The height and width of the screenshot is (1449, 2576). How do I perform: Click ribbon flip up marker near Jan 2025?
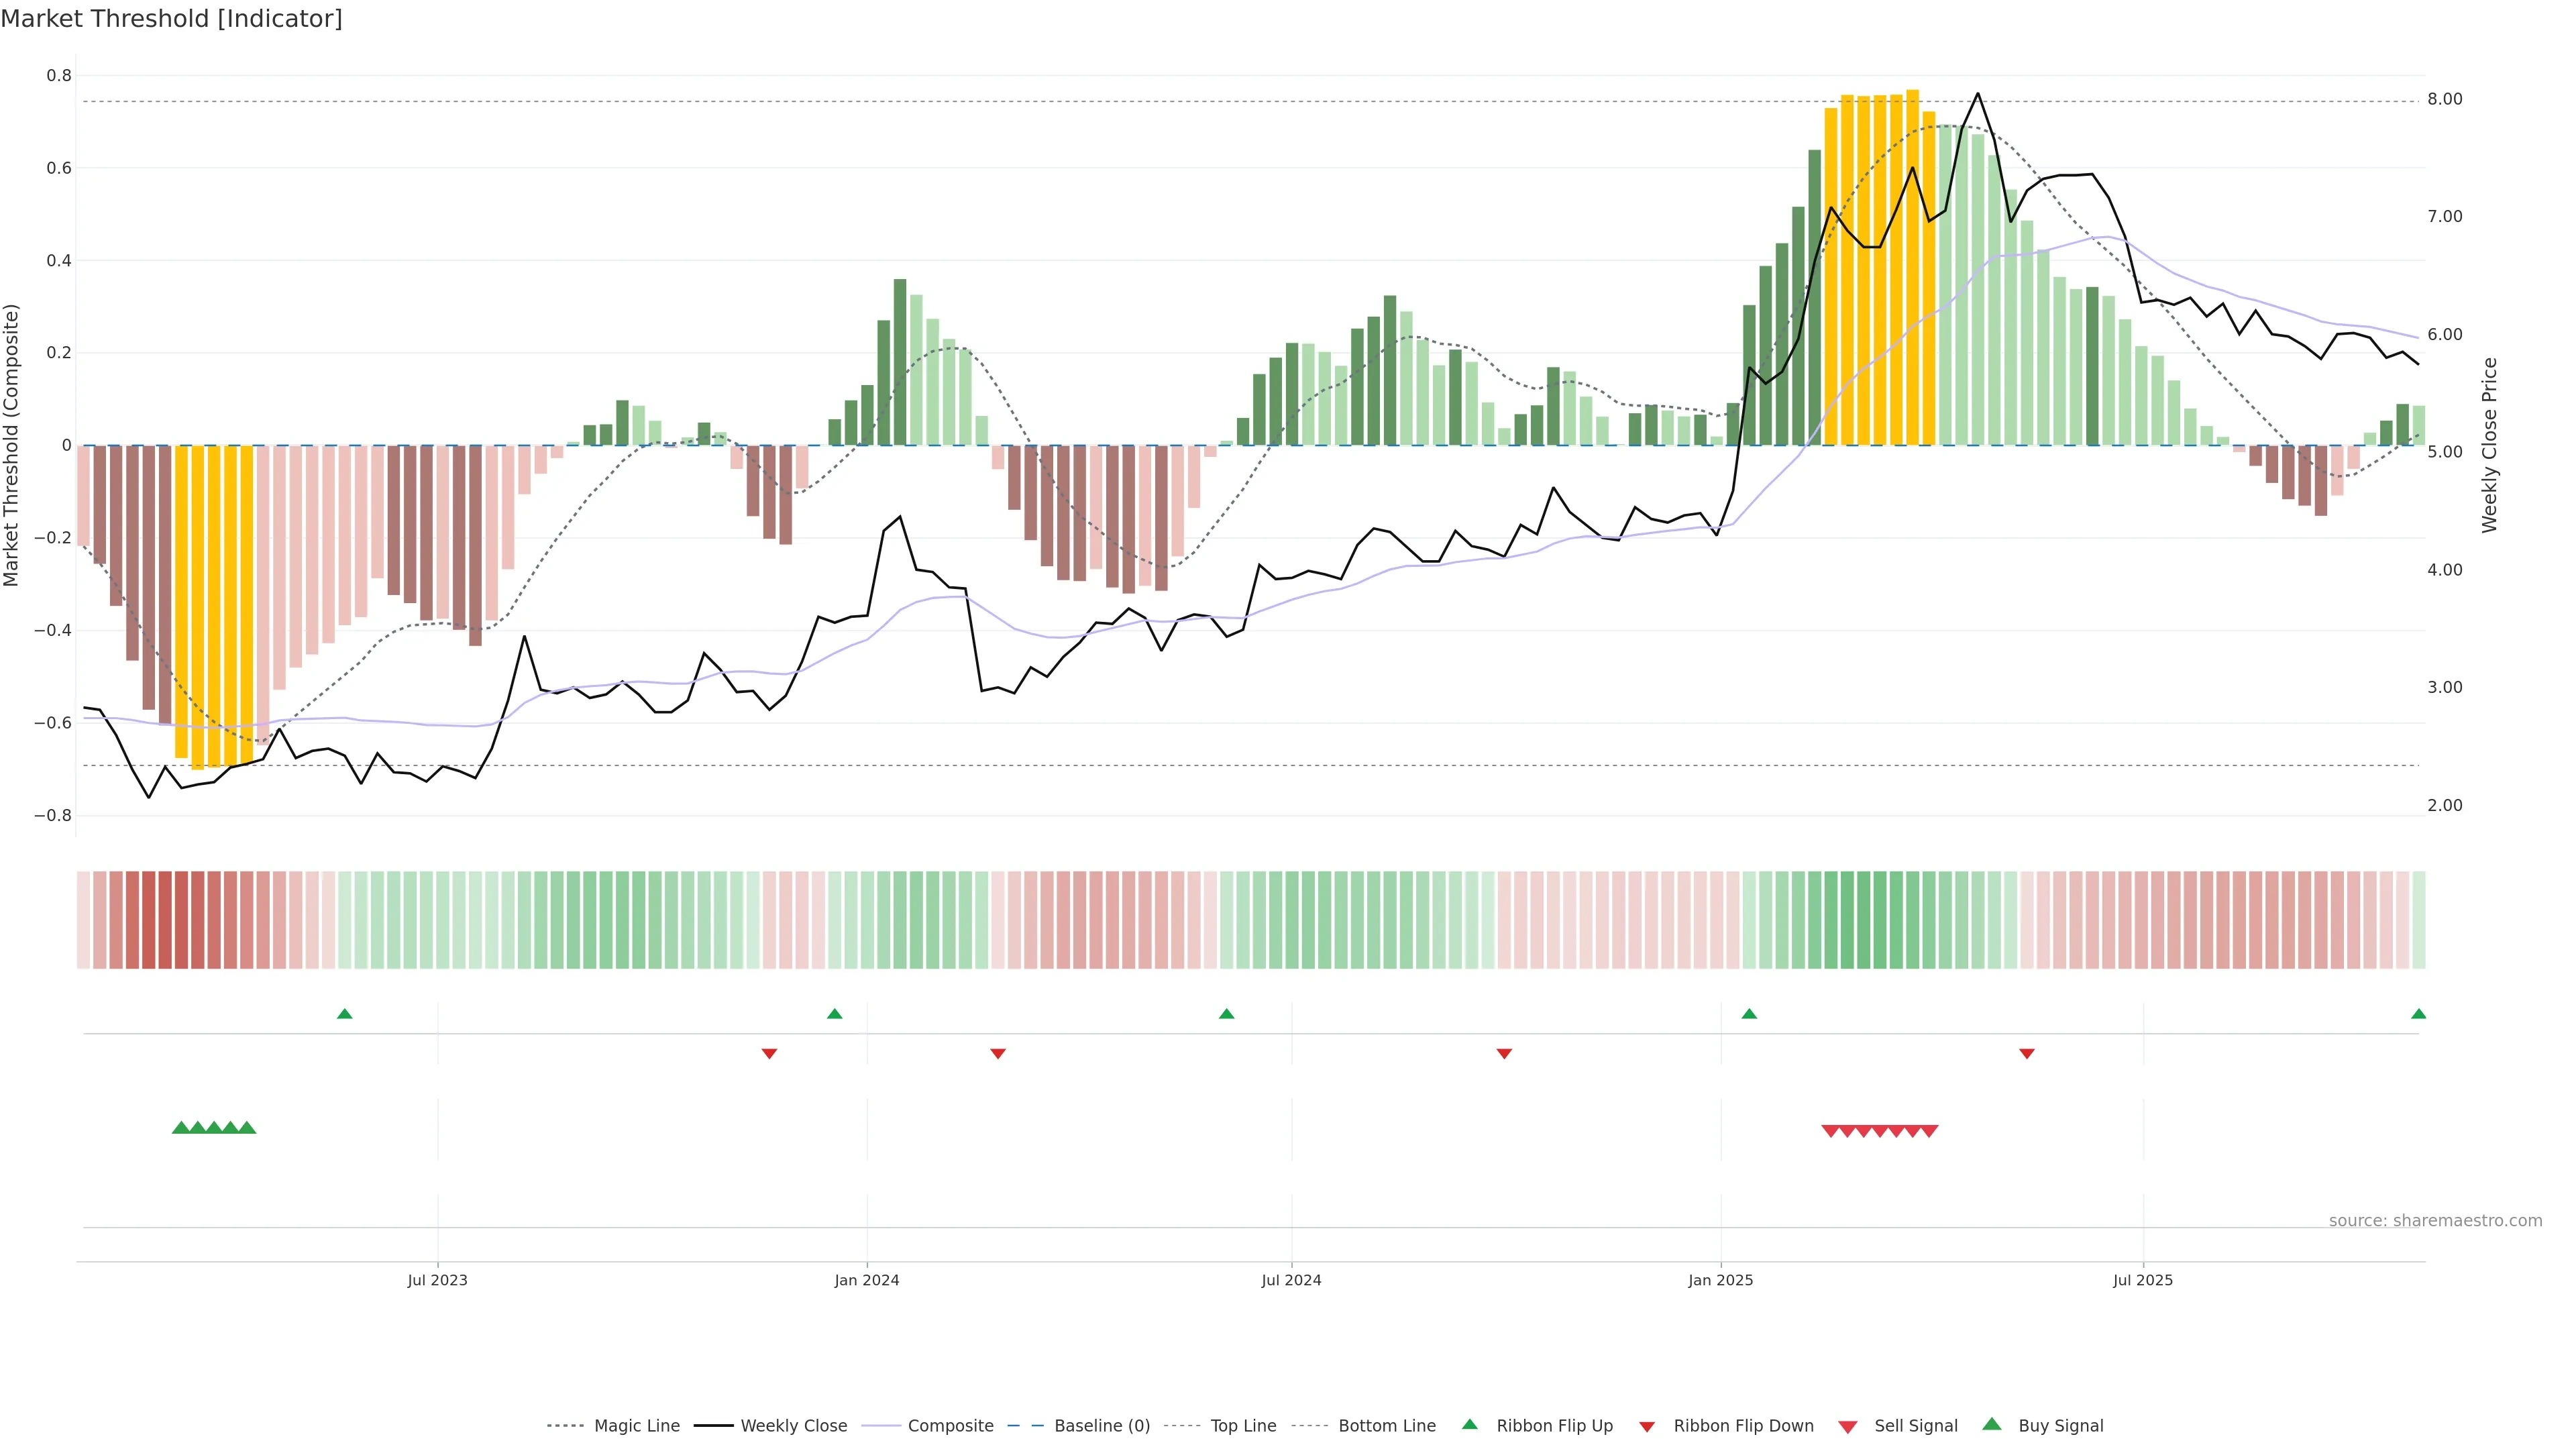pos(1749,1014)
